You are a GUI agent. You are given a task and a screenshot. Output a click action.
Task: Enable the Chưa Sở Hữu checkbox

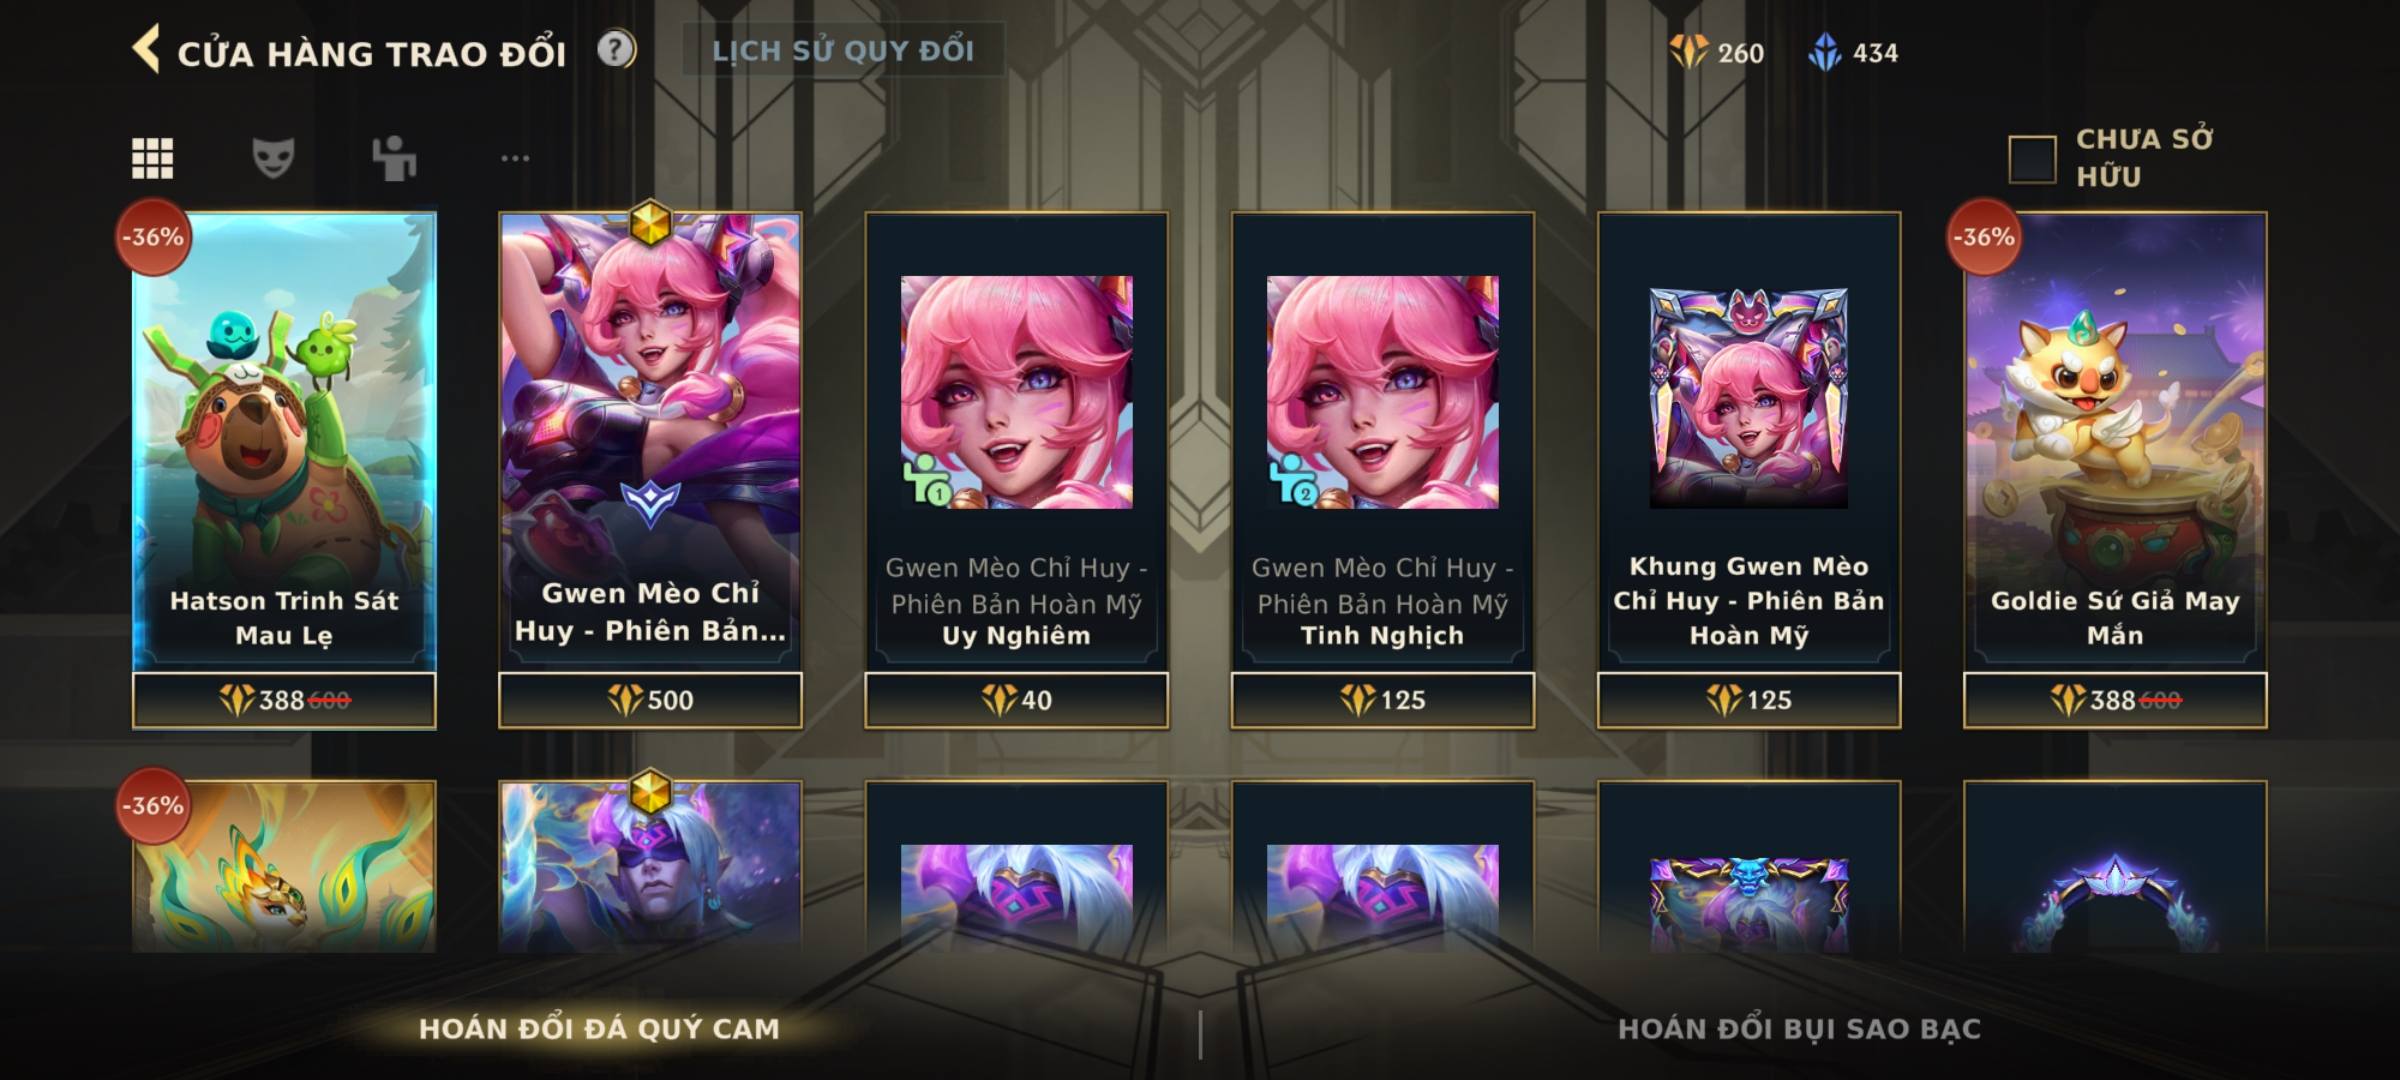pos(2032,159)
